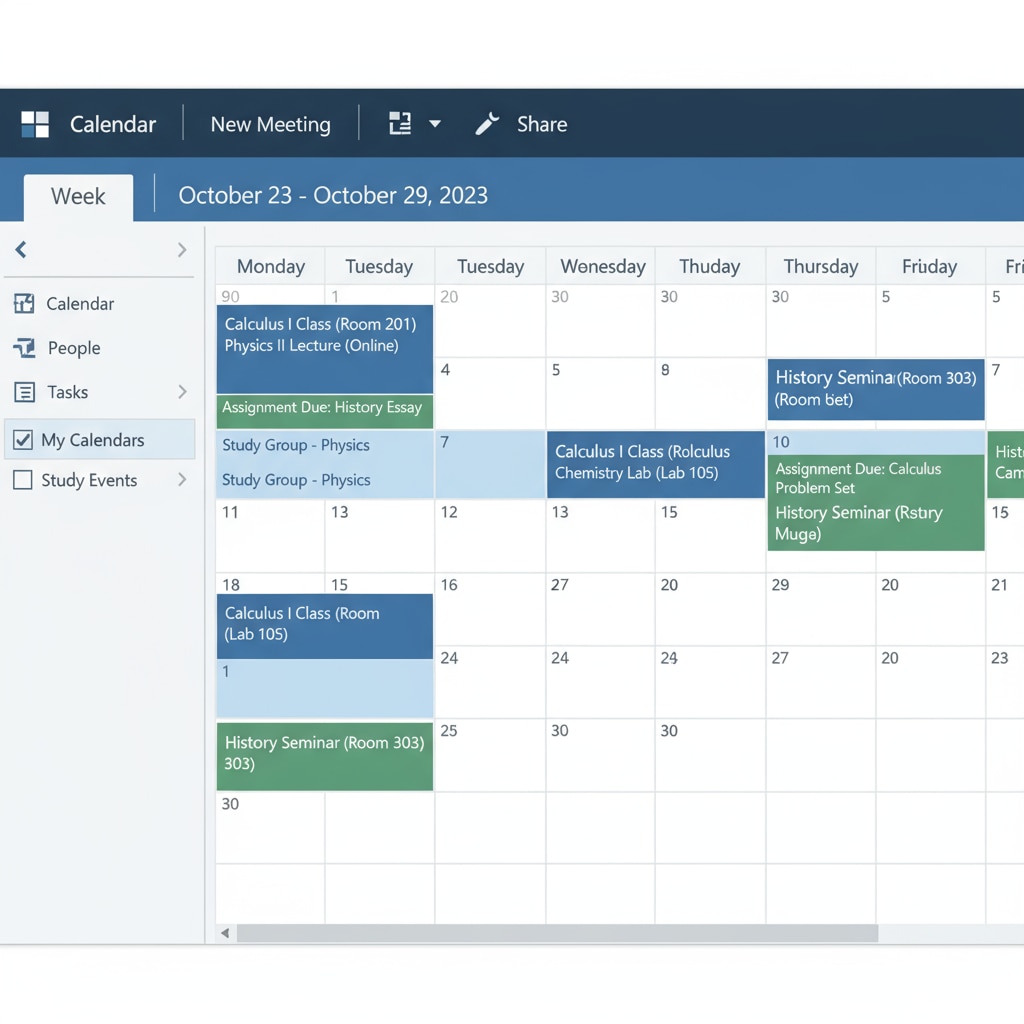Image resolution: width=1024 pixels, height=1024 pixels.
Task: Click the app grid logo icon
Action: (x=35, y=124)
